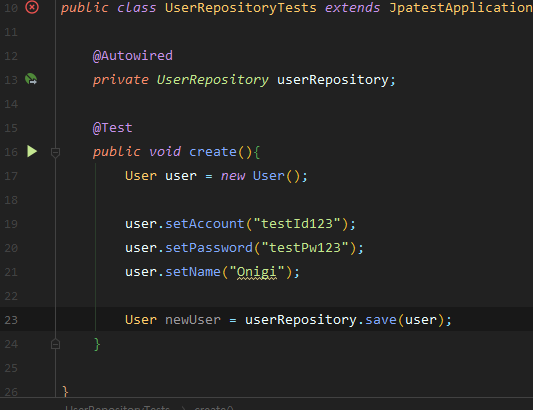Screen dimensions: 533x410
Task: Click the setName method call
Action: coord(193,272)
